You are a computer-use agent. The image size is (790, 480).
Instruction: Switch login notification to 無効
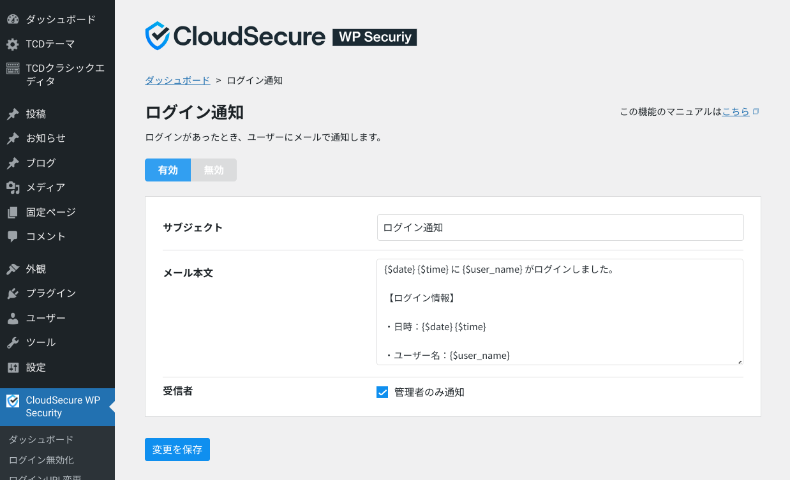(214, 170)
